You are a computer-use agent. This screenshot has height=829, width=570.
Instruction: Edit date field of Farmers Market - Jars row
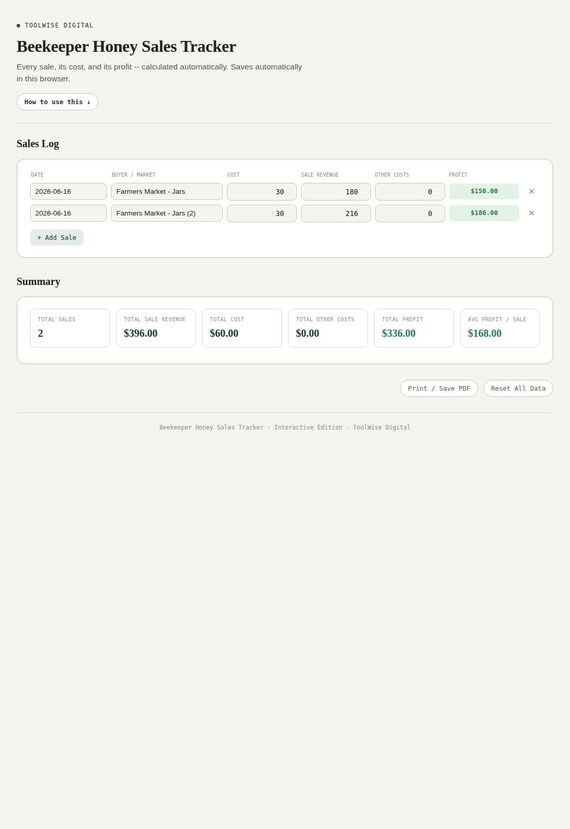68,191
